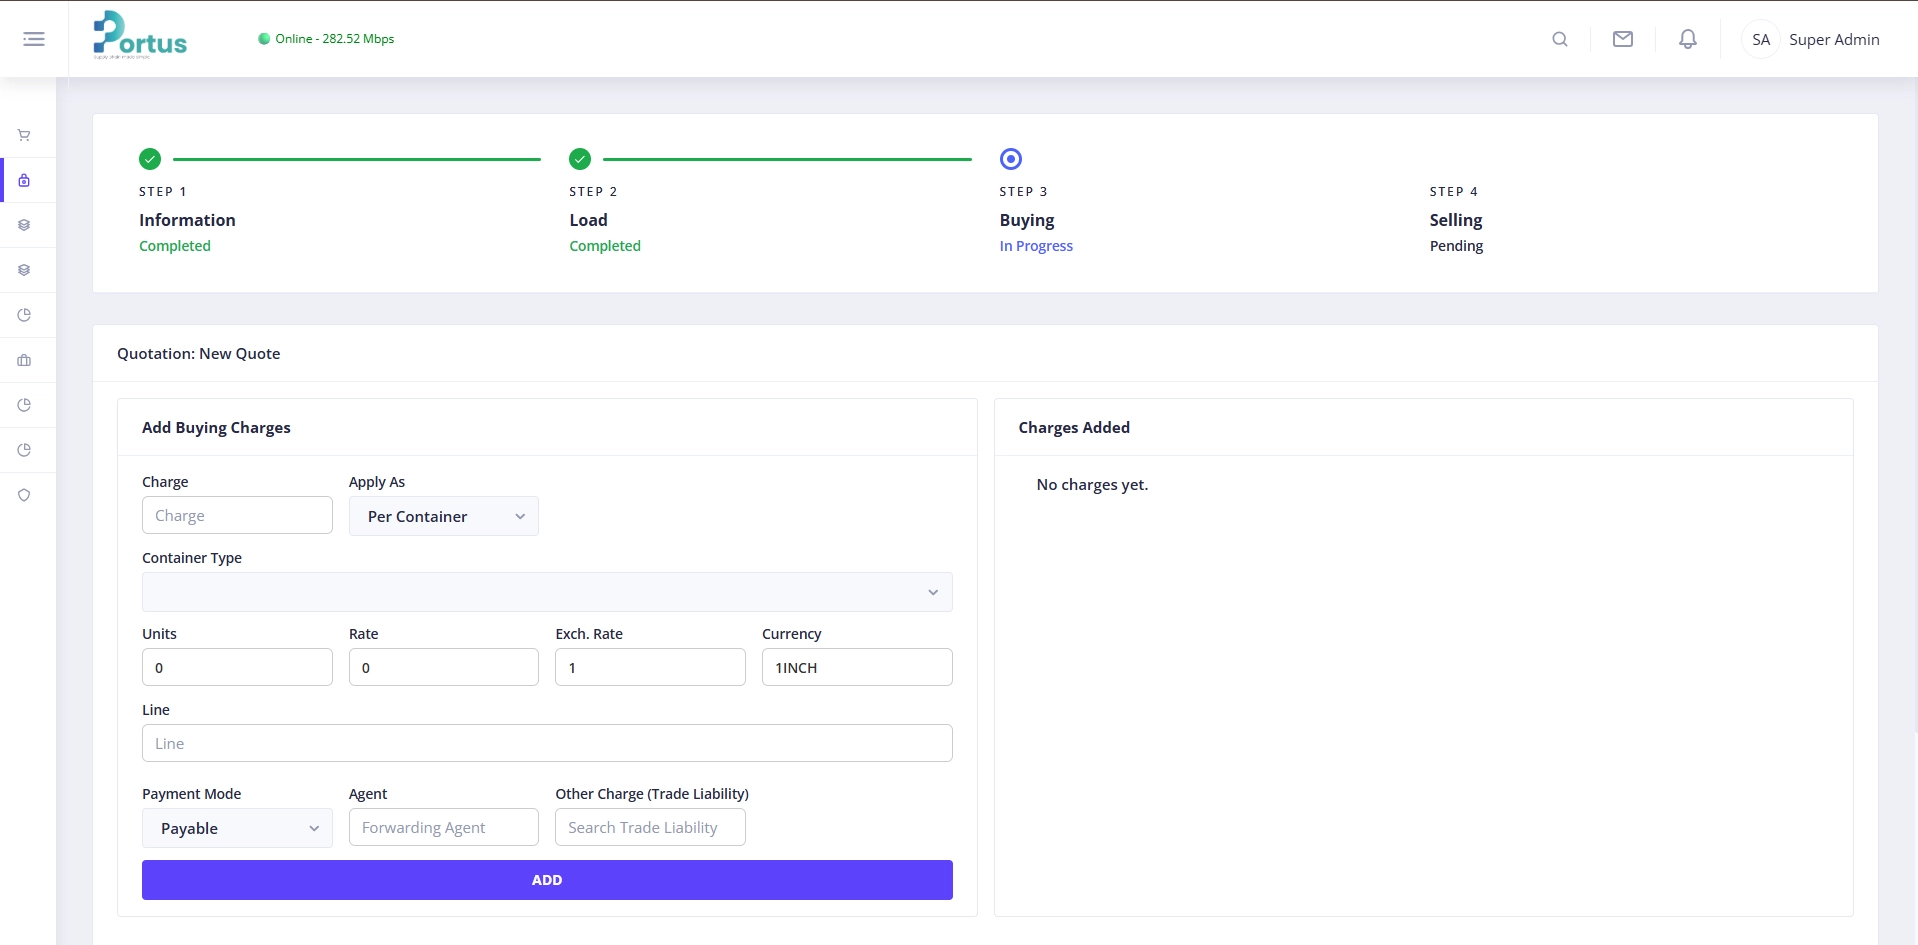Click the Step 2 completed checkmark
The height and width of the screenshot is (945, 1918).
pyautogui.click(x=580, y=159)
